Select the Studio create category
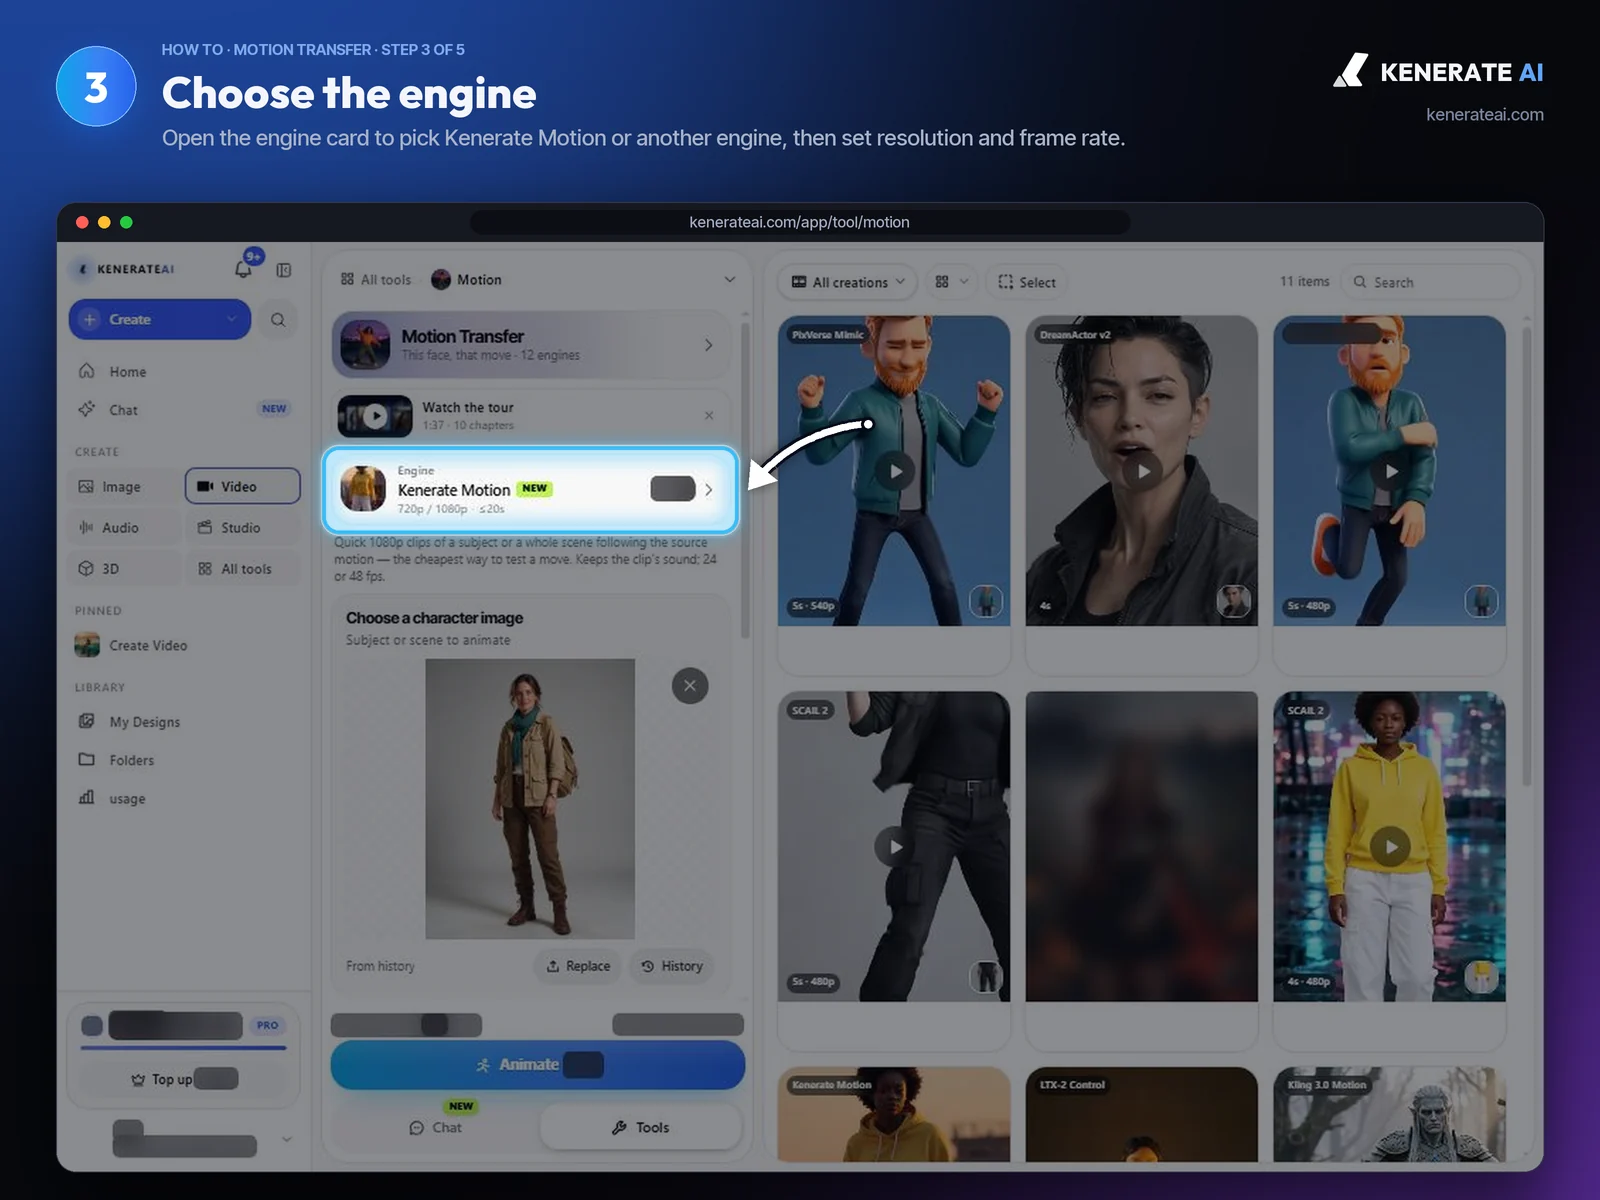 243,527
